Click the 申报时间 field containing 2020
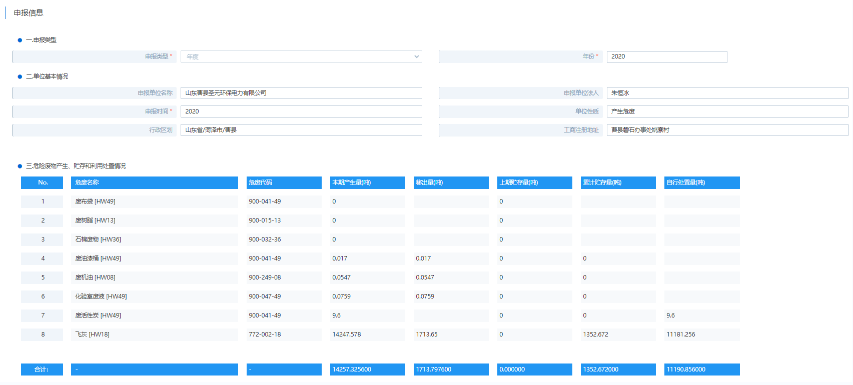The image size is (853, 385). click(x=301, y=111)
